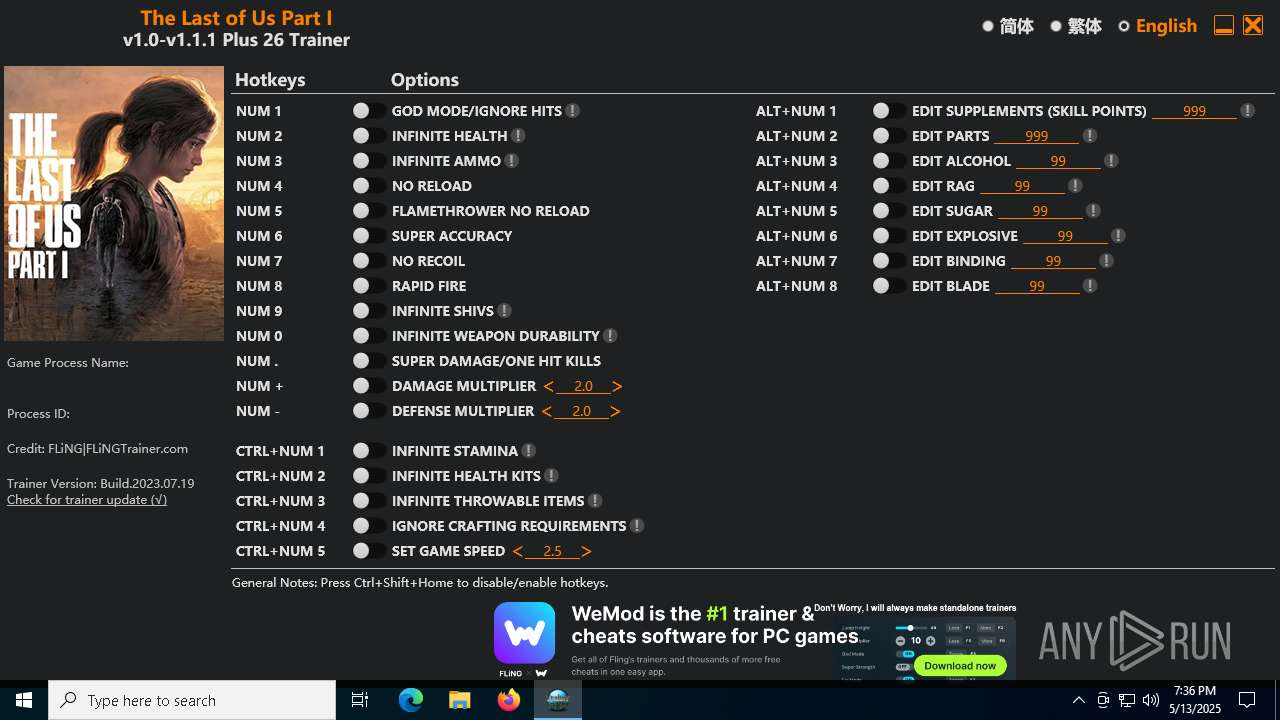Click the info icon next to Infinite Ammo
The height and width of the screenshot is (720, 1280).
511,161
